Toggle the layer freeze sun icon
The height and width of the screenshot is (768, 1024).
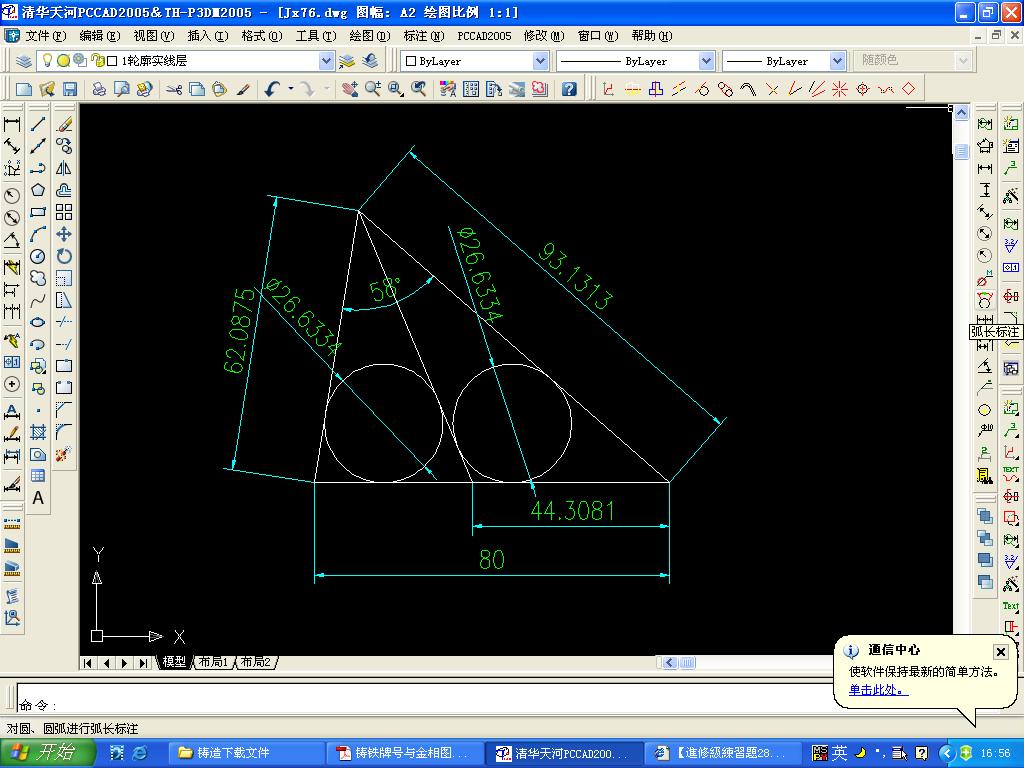(63, 61)
